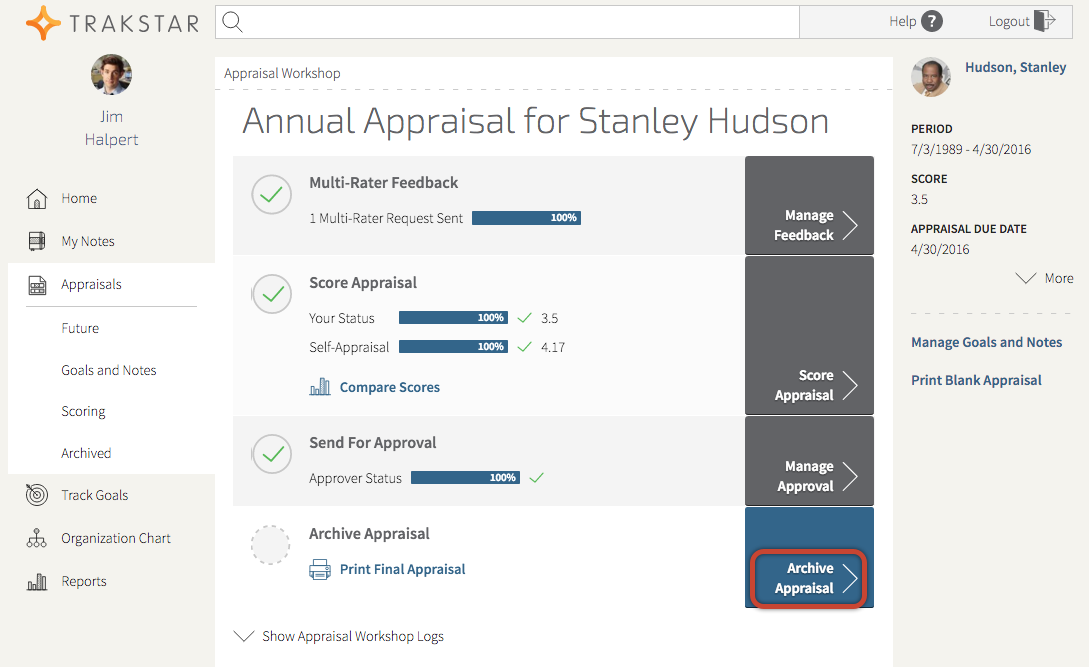Click the Organization Chart icon
Image resolution: width=1089 pixels, height=667 pixels.
37,537
